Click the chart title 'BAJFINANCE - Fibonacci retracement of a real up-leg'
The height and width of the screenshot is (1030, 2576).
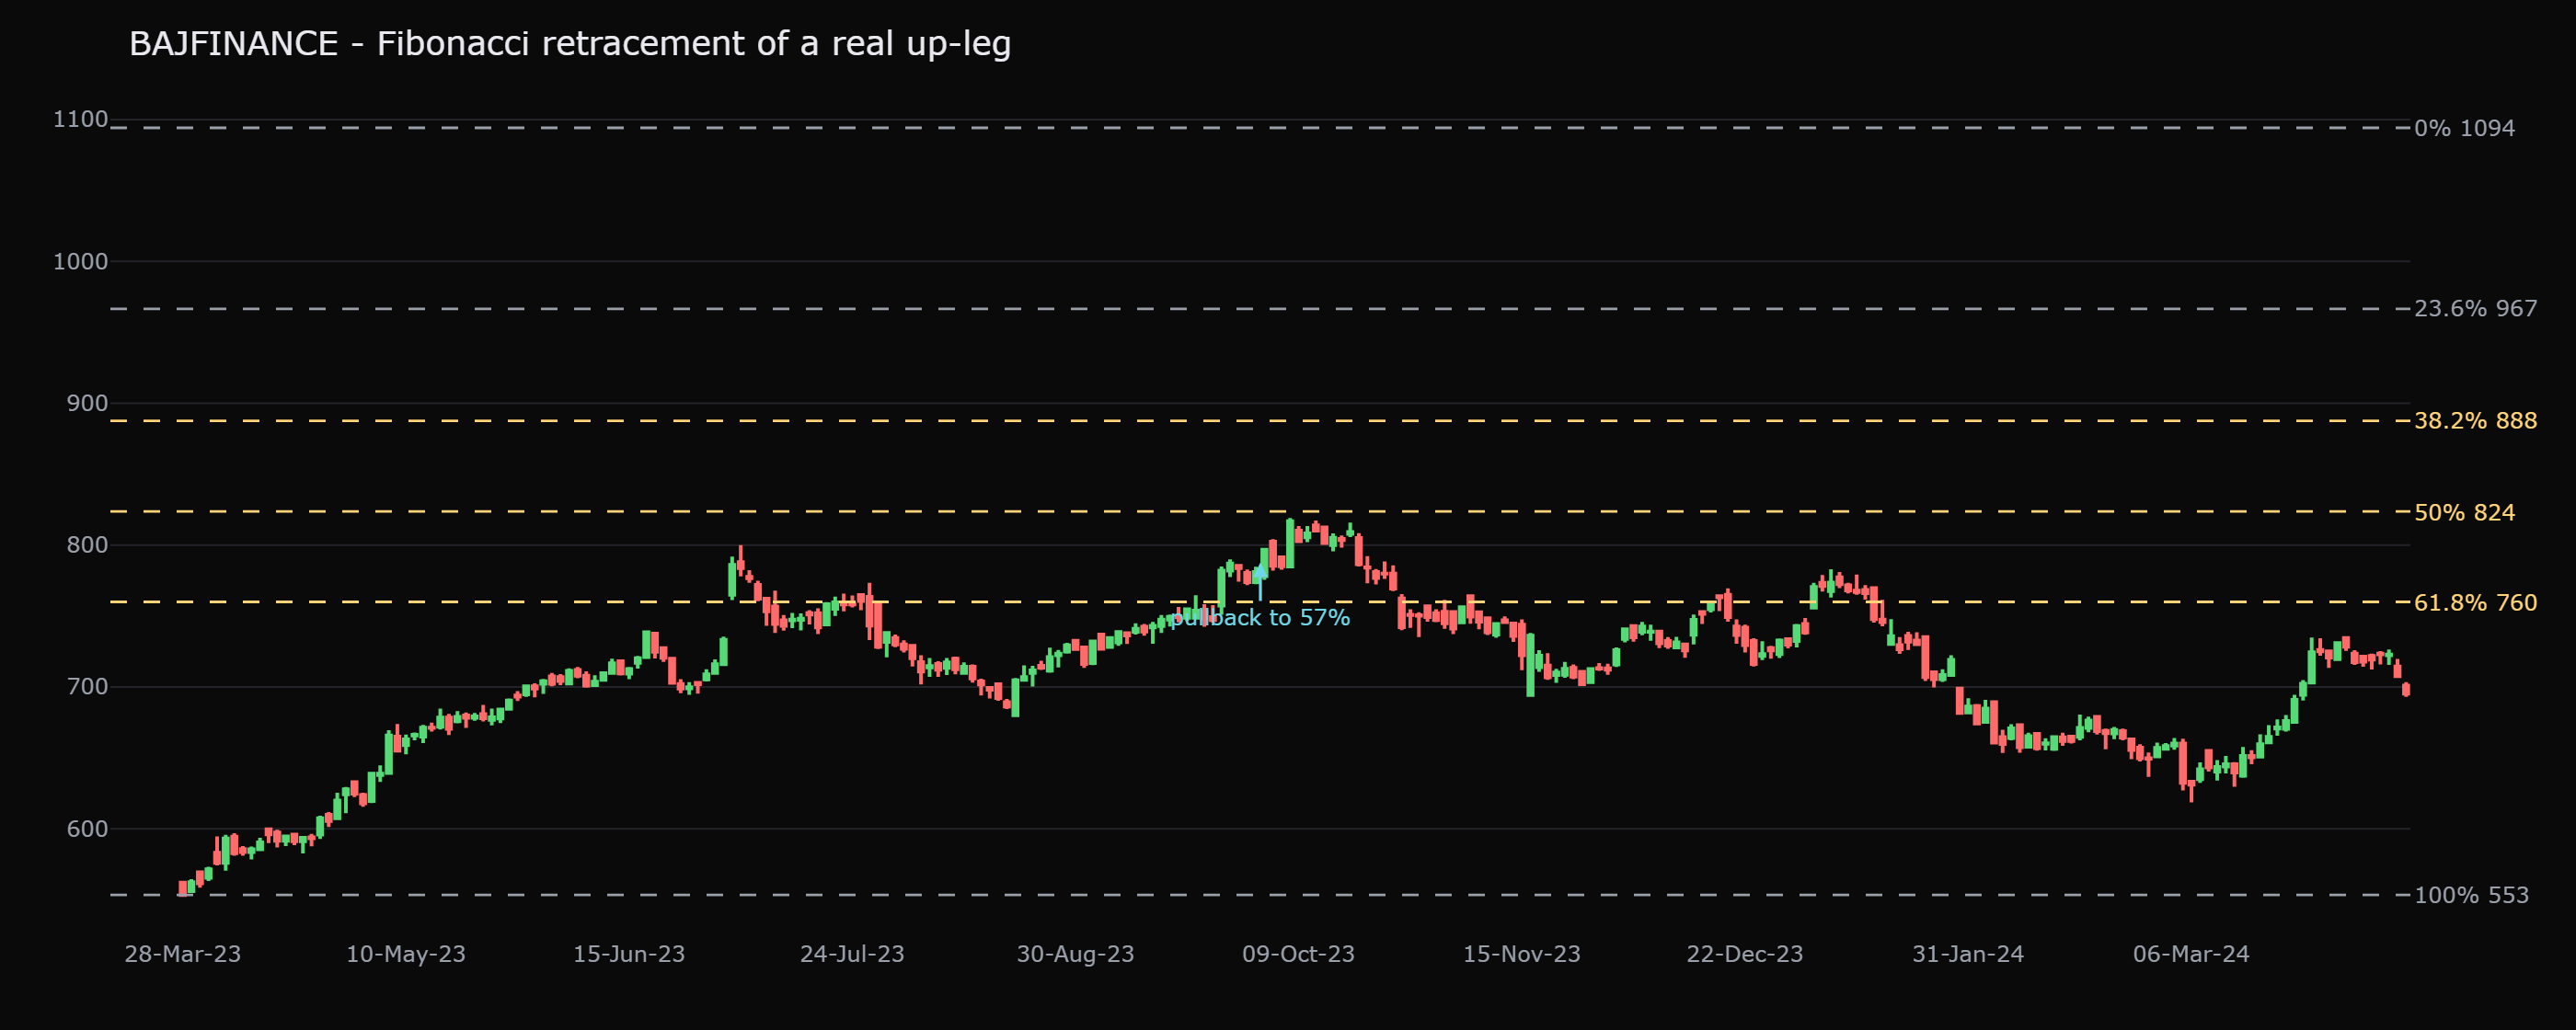[570, 44]
